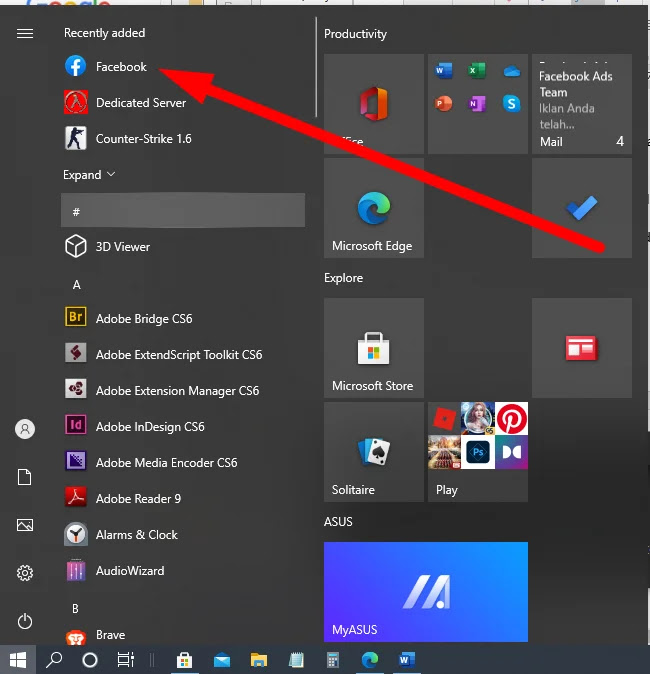Open Notepad from the taskbar

point(296,659)
